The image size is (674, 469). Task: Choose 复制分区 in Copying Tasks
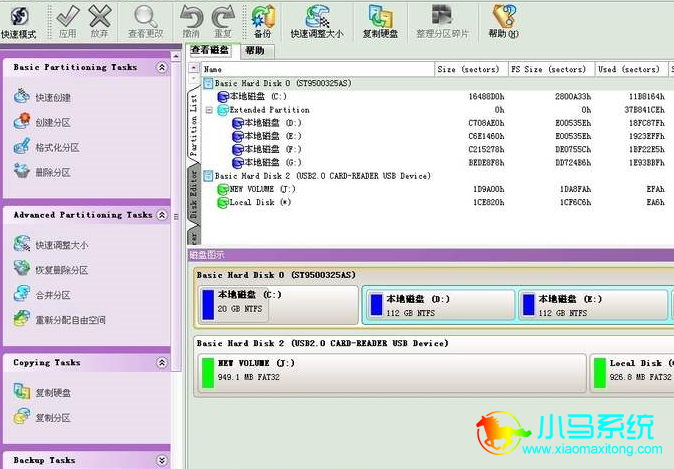42,417
